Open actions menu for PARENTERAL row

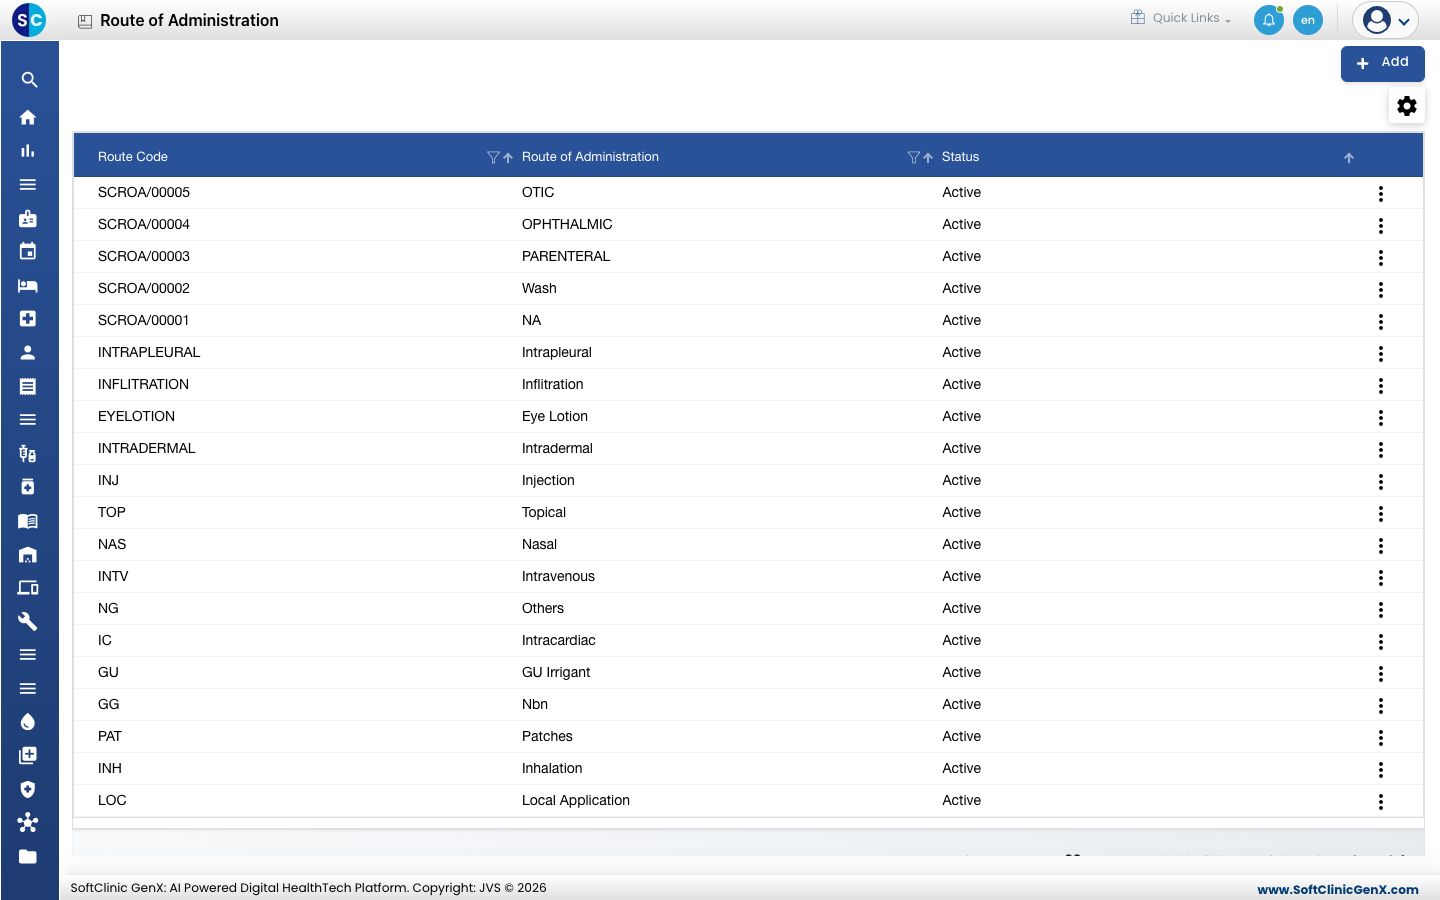[1381, 258]
